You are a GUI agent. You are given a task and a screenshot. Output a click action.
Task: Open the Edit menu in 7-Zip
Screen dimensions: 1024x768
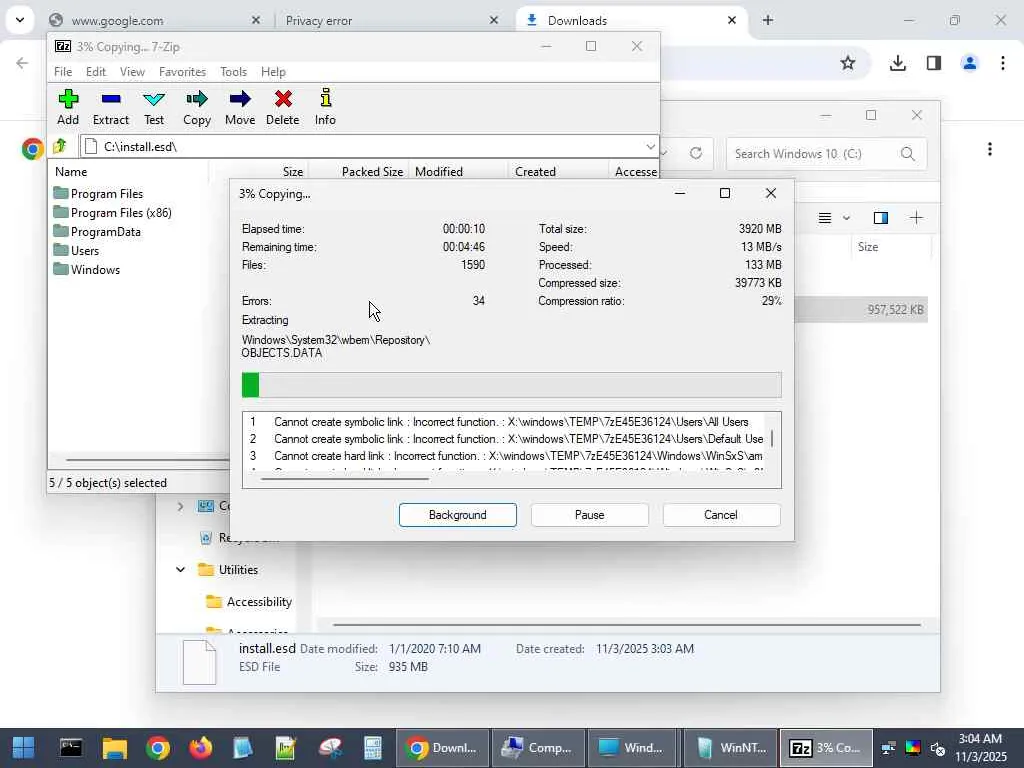(95, 72)
